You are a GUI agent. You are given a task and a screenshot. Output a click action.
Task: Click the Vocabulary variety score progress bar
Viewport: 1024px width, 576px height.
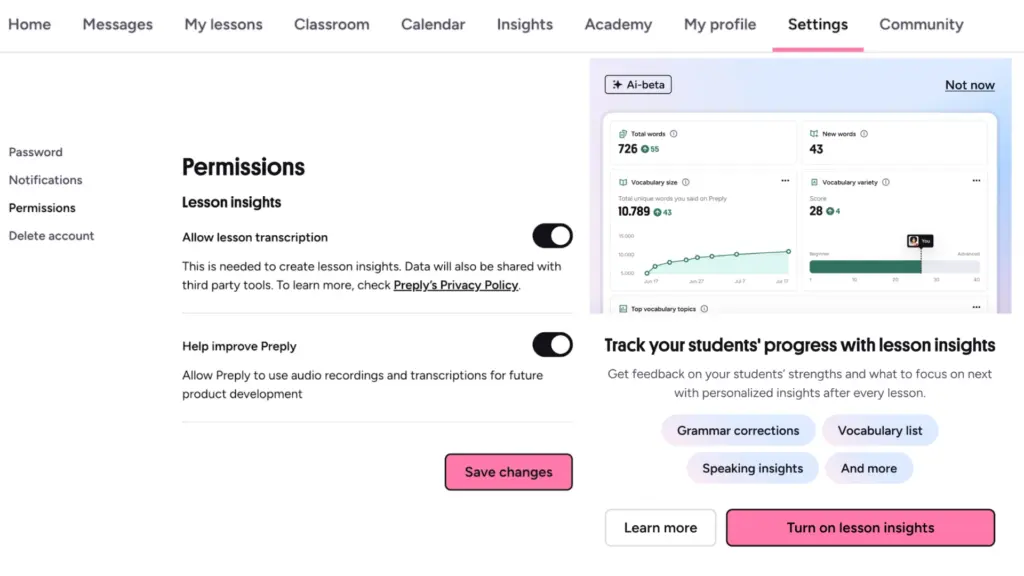(x=895, y=267)
